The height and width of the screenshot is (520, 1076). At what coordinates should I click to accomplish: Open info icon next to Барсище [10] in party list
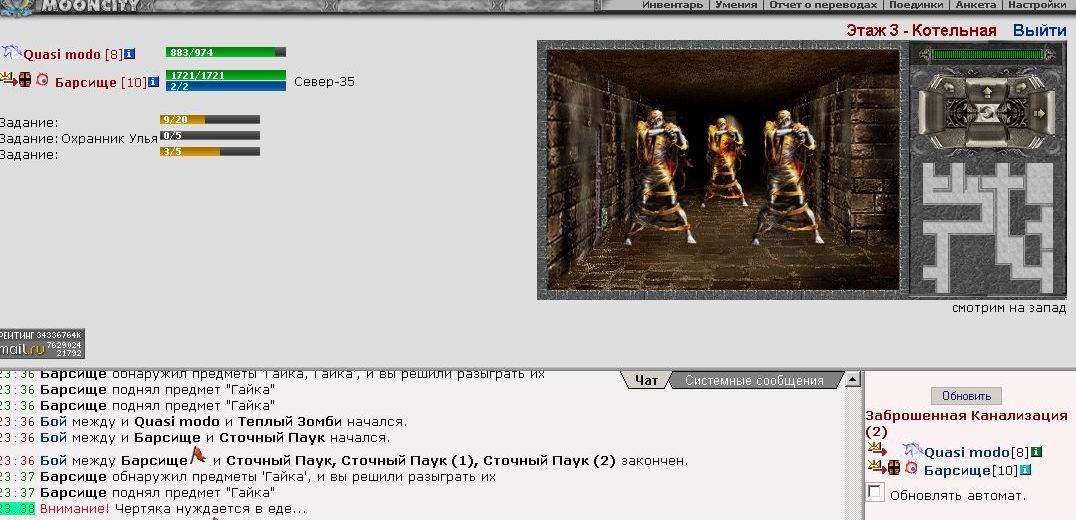pos(153,82)
